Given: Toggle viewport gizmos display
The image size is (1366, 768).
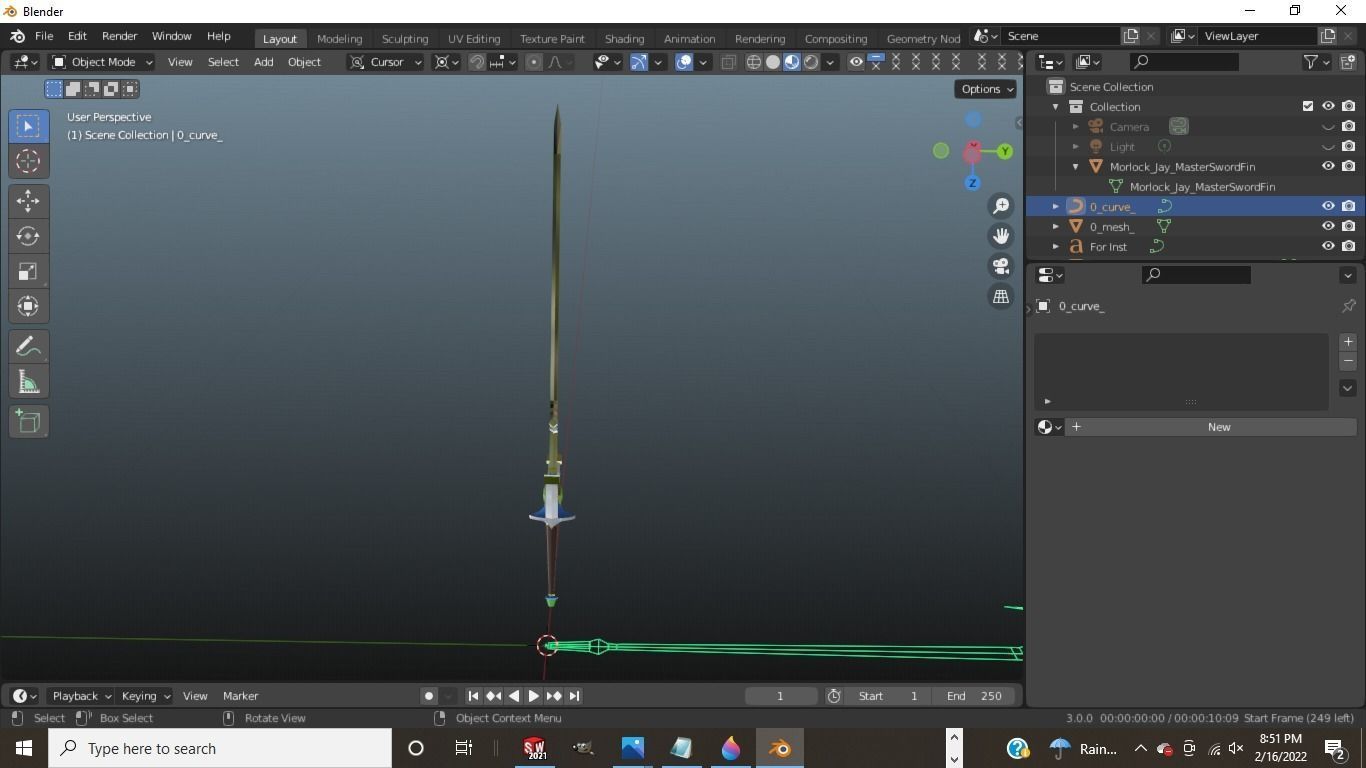Looking at the screenshot, I should coord(639,62).
